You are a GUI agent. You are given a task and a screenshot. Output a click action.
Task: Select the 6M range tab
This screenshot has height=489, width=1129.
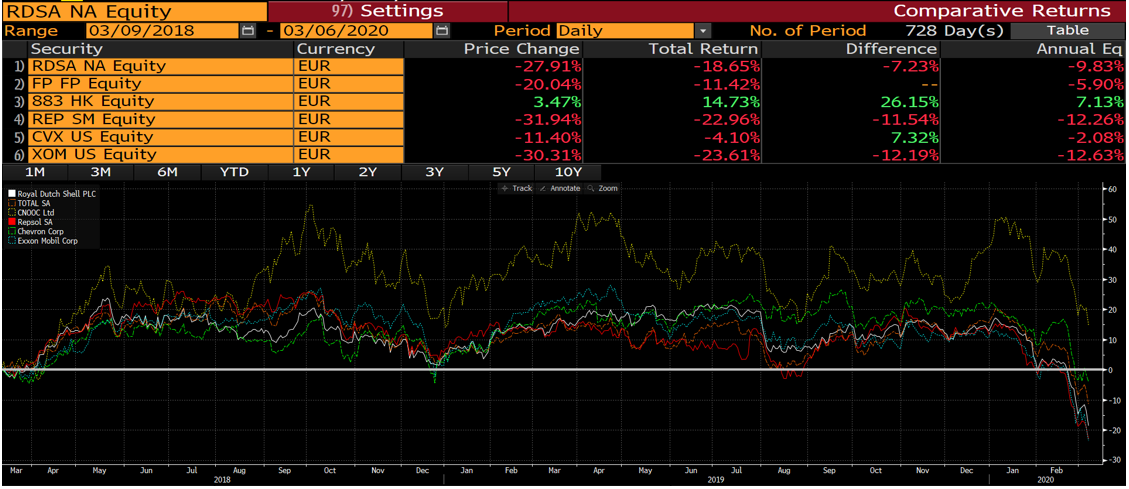[x=166, y=172]
